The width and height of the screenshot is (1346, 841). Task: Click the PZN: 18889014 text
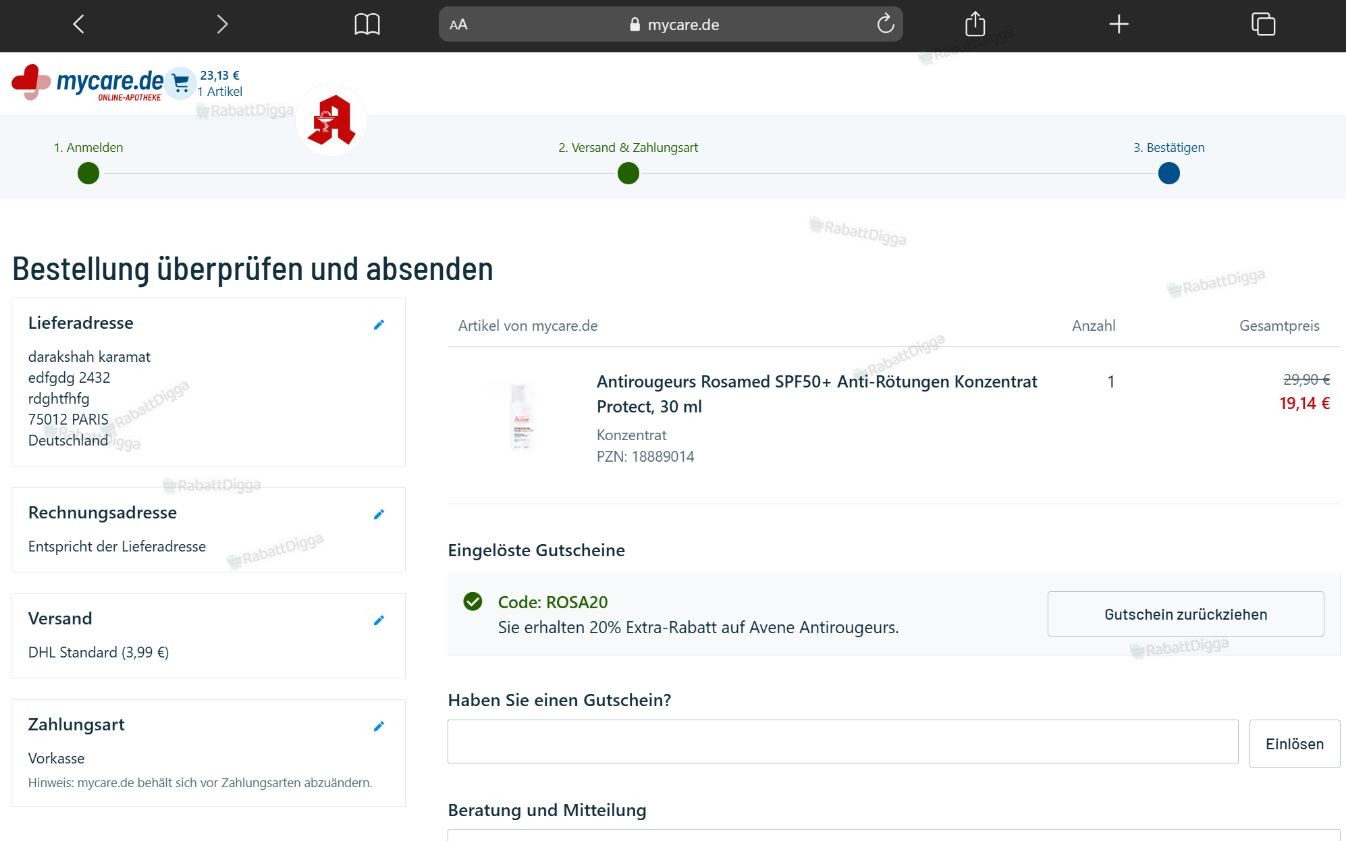pos(646,457)
